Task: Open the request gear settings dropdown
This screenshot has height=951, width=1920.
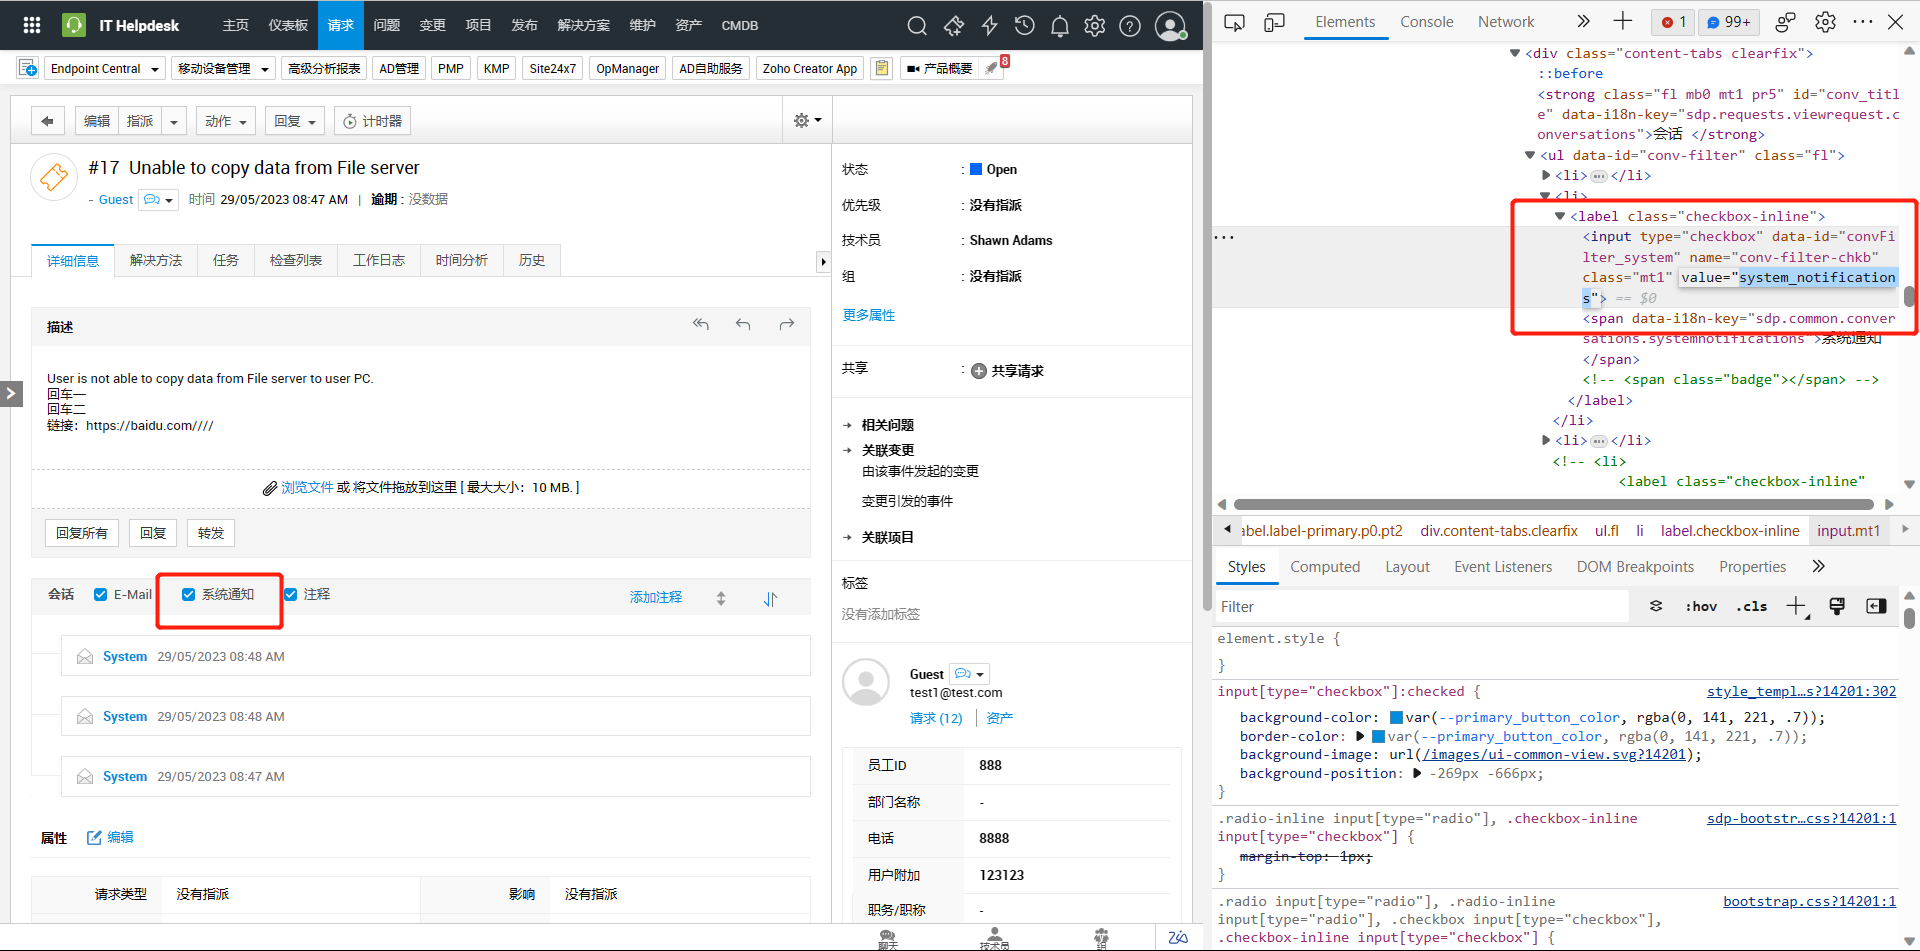Action: tap(807, 120)
